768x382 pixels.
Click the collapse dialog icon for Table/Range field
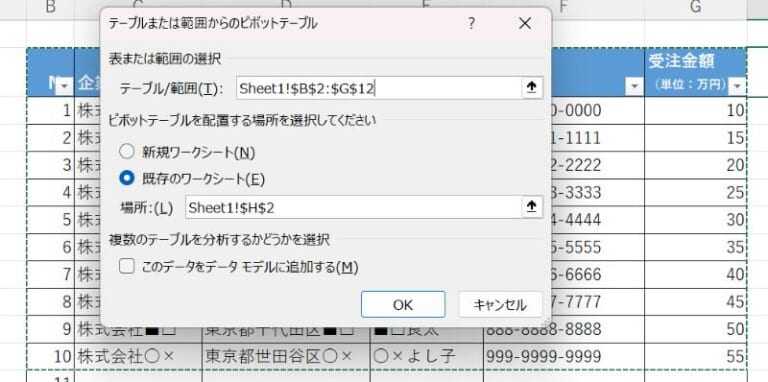pyautogui.click(x=531, y=88)
